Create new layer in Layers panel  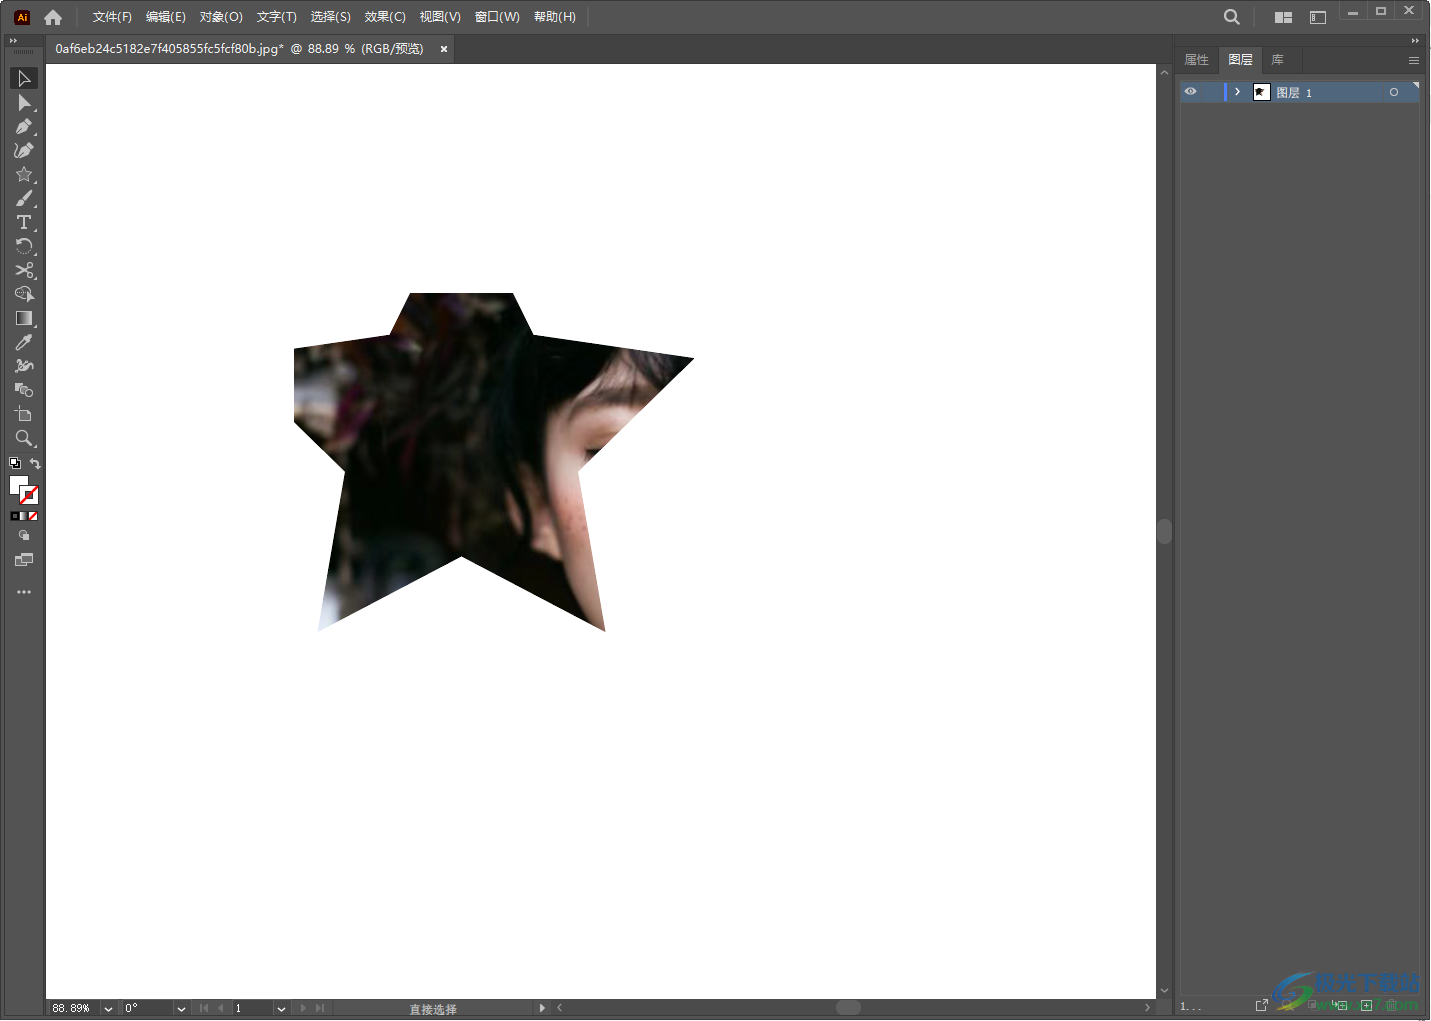click(x=1366, y=1005)
